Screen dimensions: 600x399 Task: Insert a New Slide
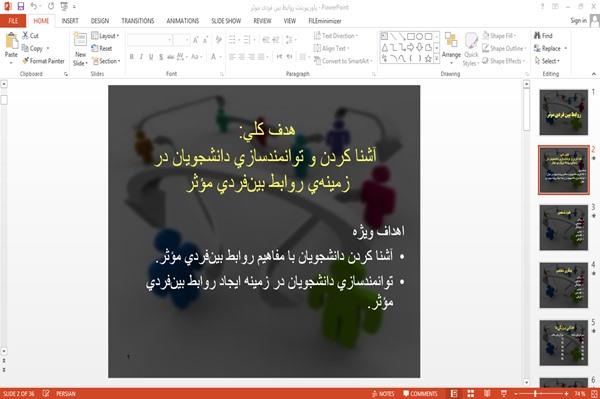[x=80, y=49]
